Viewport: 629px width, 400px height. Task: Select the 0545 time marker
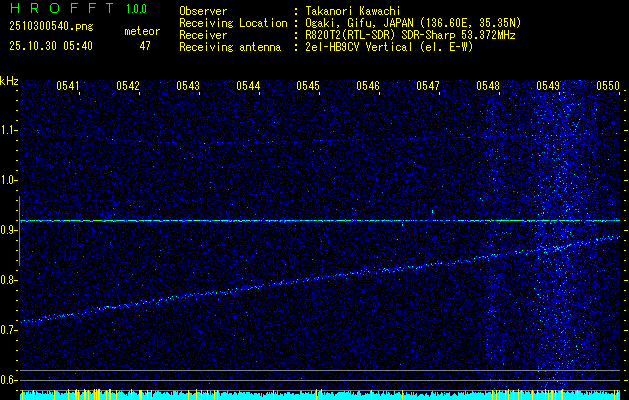tap(308, 87)
